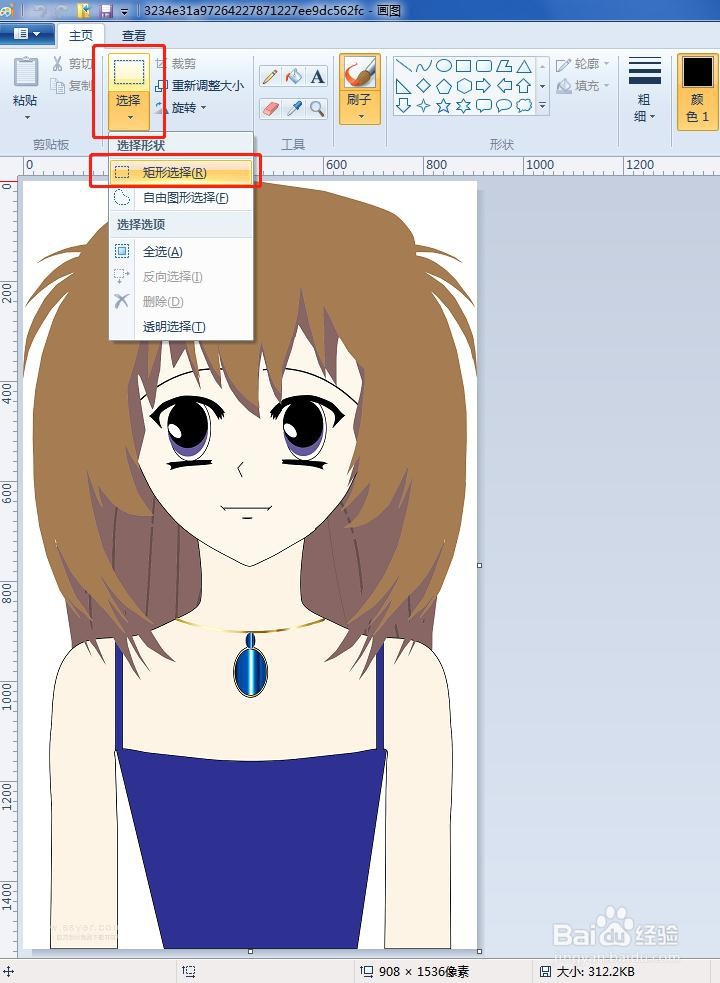Click the Save icon in title bar
The height and width of the screenshot is (983, 720).
(x=107, y=11)
